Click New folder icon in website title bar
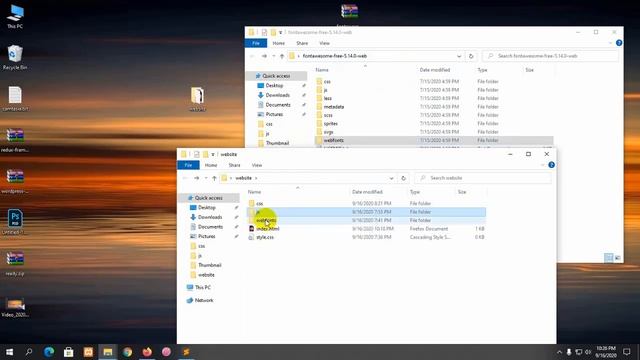The image size is (640, 360). coord(206,154)
